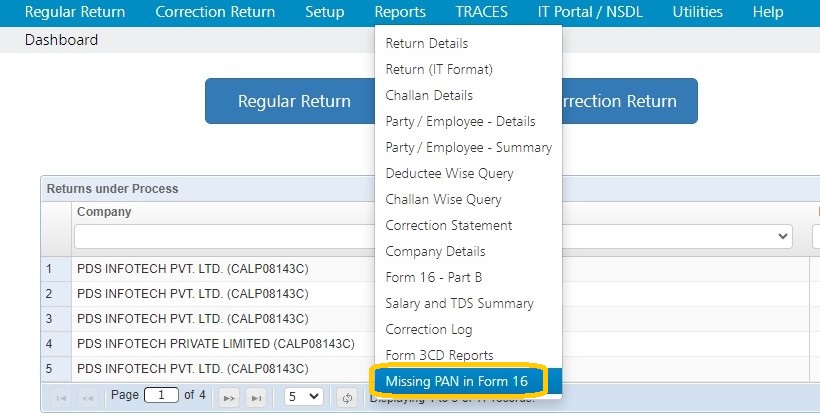
Task: Open the Utilities menu
Action: tap(698, 12)
